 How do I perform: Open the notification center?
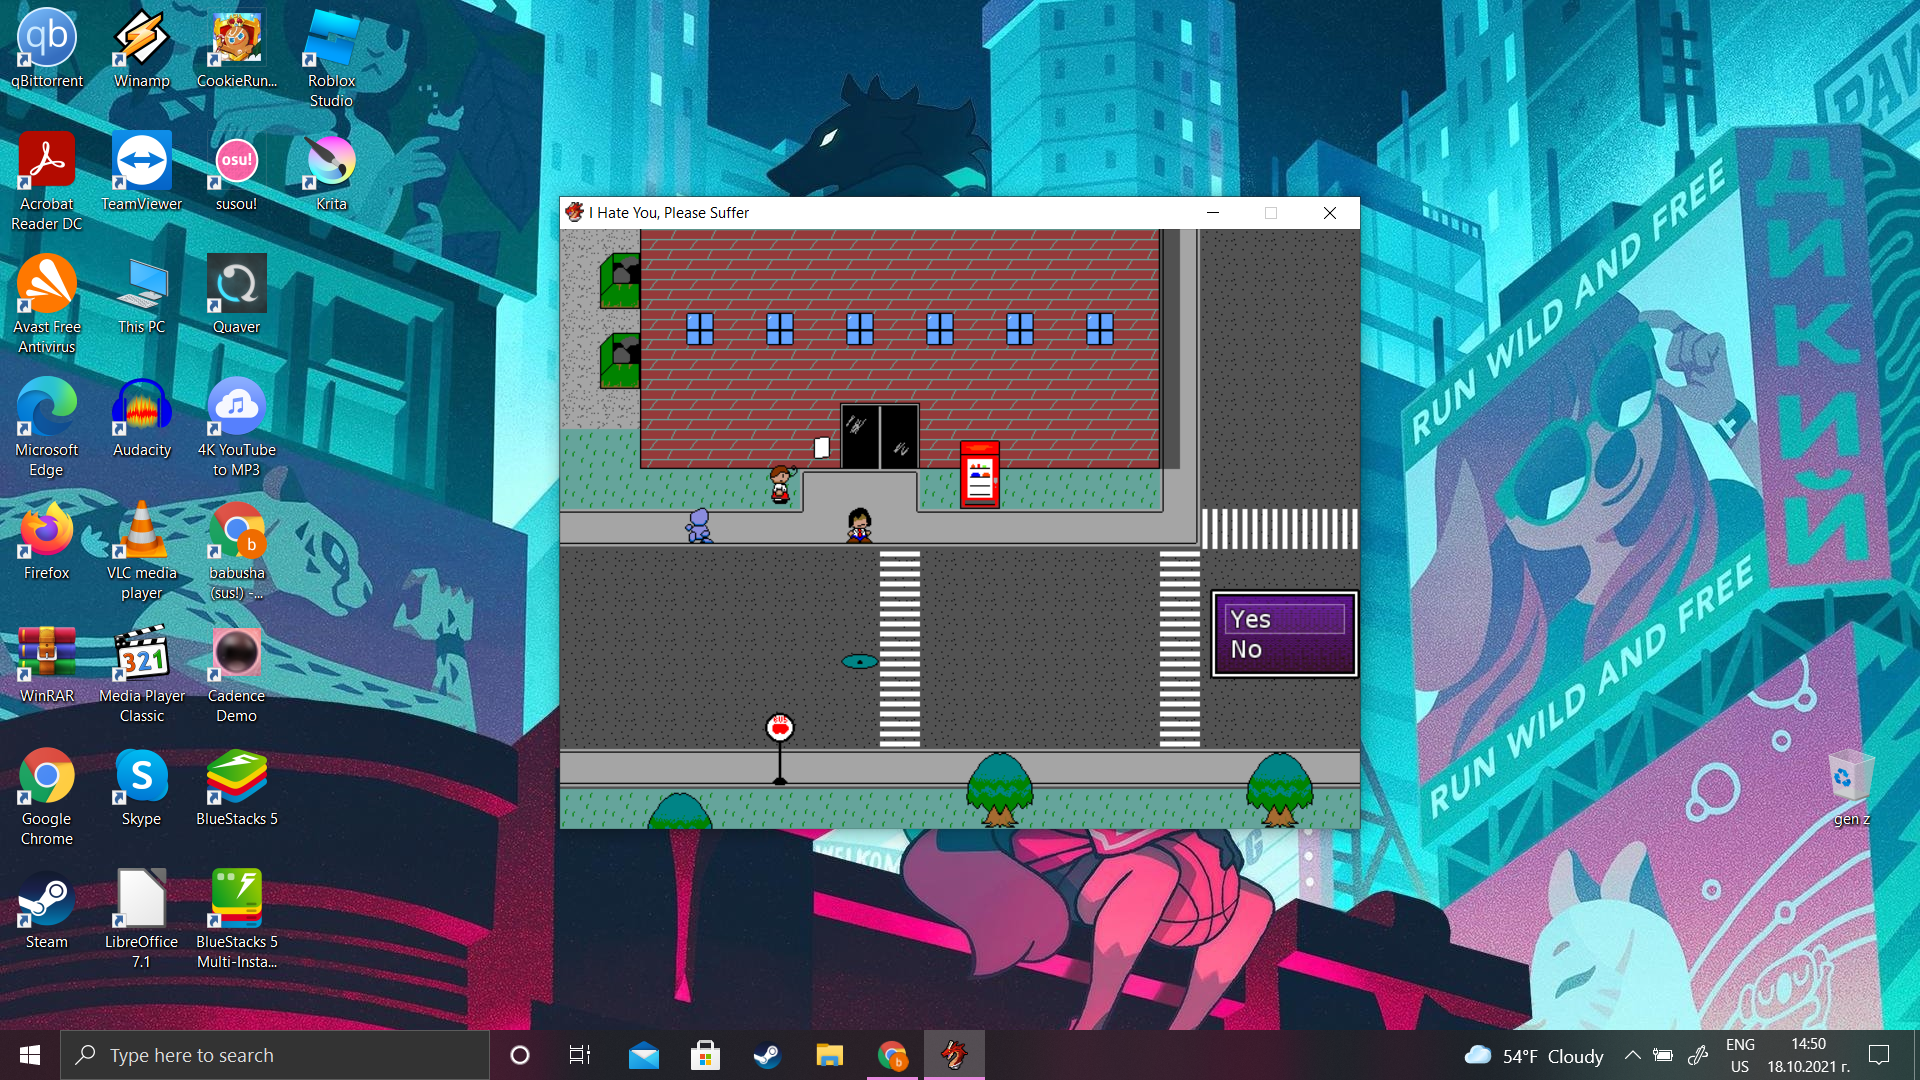pos(1879,1055)
